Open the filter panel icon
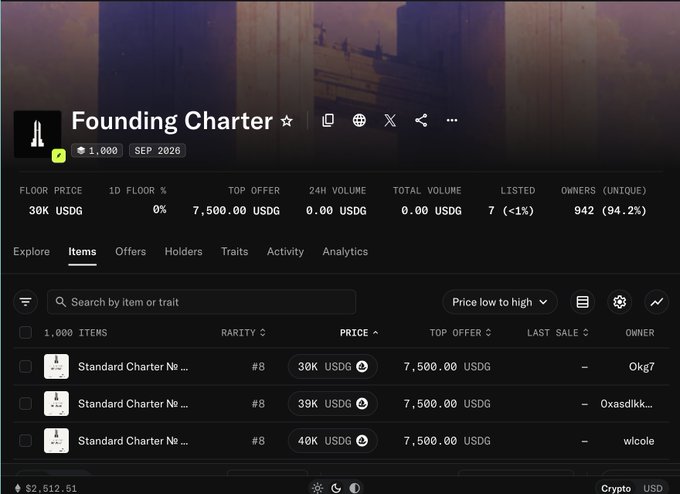 click(x=26, y=302)
